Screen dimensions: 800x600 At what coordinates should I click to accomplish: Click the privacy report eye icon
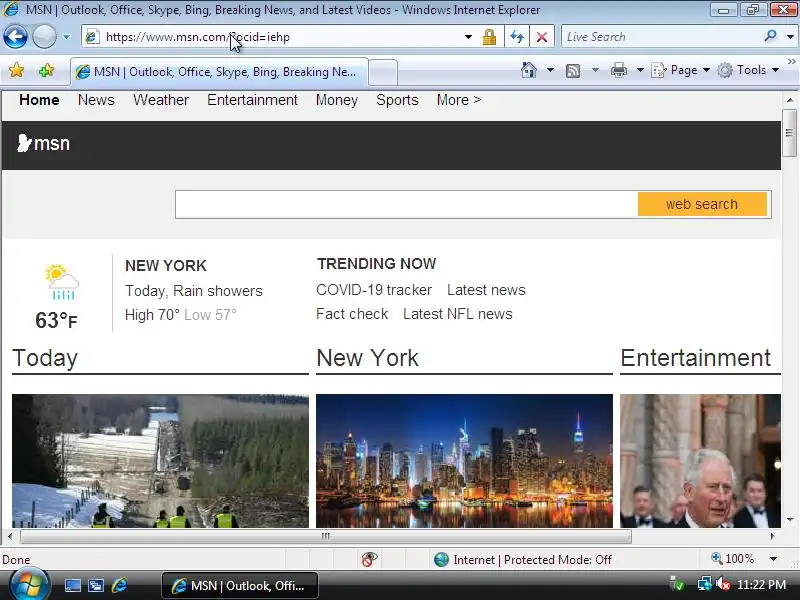pyautogui.click(x=369, y=559)
